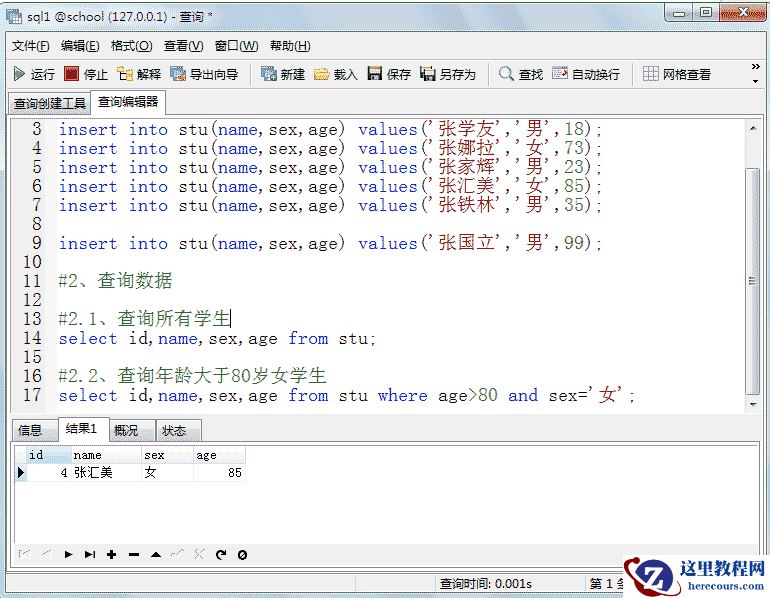Select the 张汇美 name cell
This screenshot has height=598, width=770.
[106, 472]
